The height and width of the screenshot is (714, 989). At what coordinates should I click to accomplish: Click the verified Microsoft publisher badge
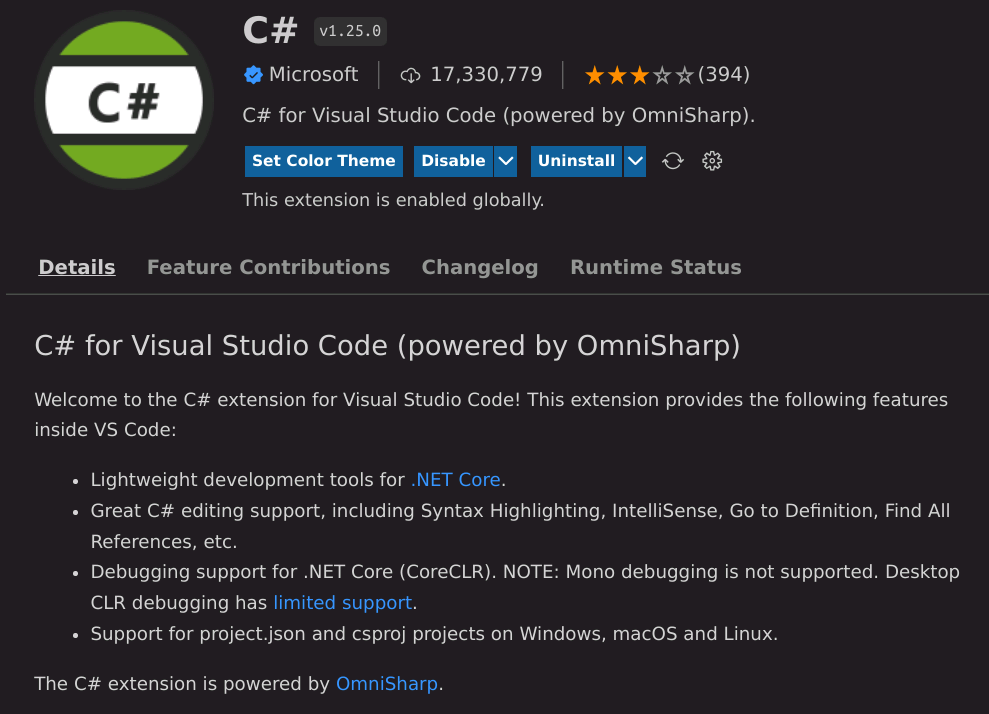(253, 74)
